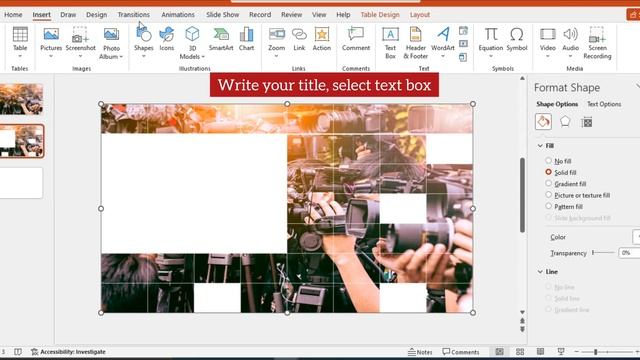The height and width of the screenshot is (360, 640).
Task: Collapse the Line section
Action: [540, 271]
